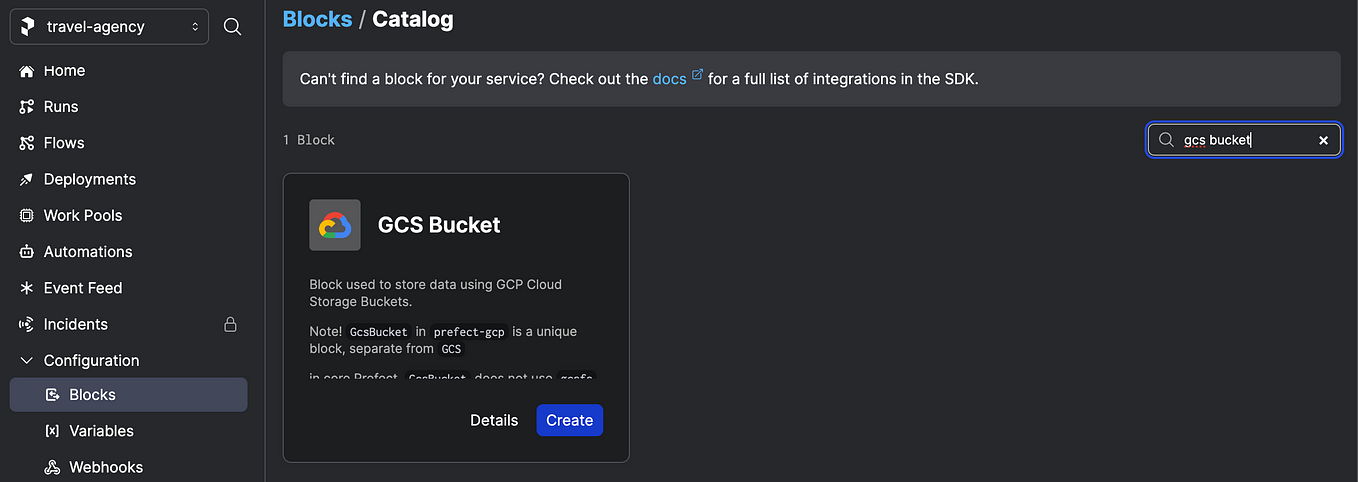Image resolution: width=1358 pixels, height=482 pixels.
Task: Click the Google Cloud block logo
Action: coord(335,225)
